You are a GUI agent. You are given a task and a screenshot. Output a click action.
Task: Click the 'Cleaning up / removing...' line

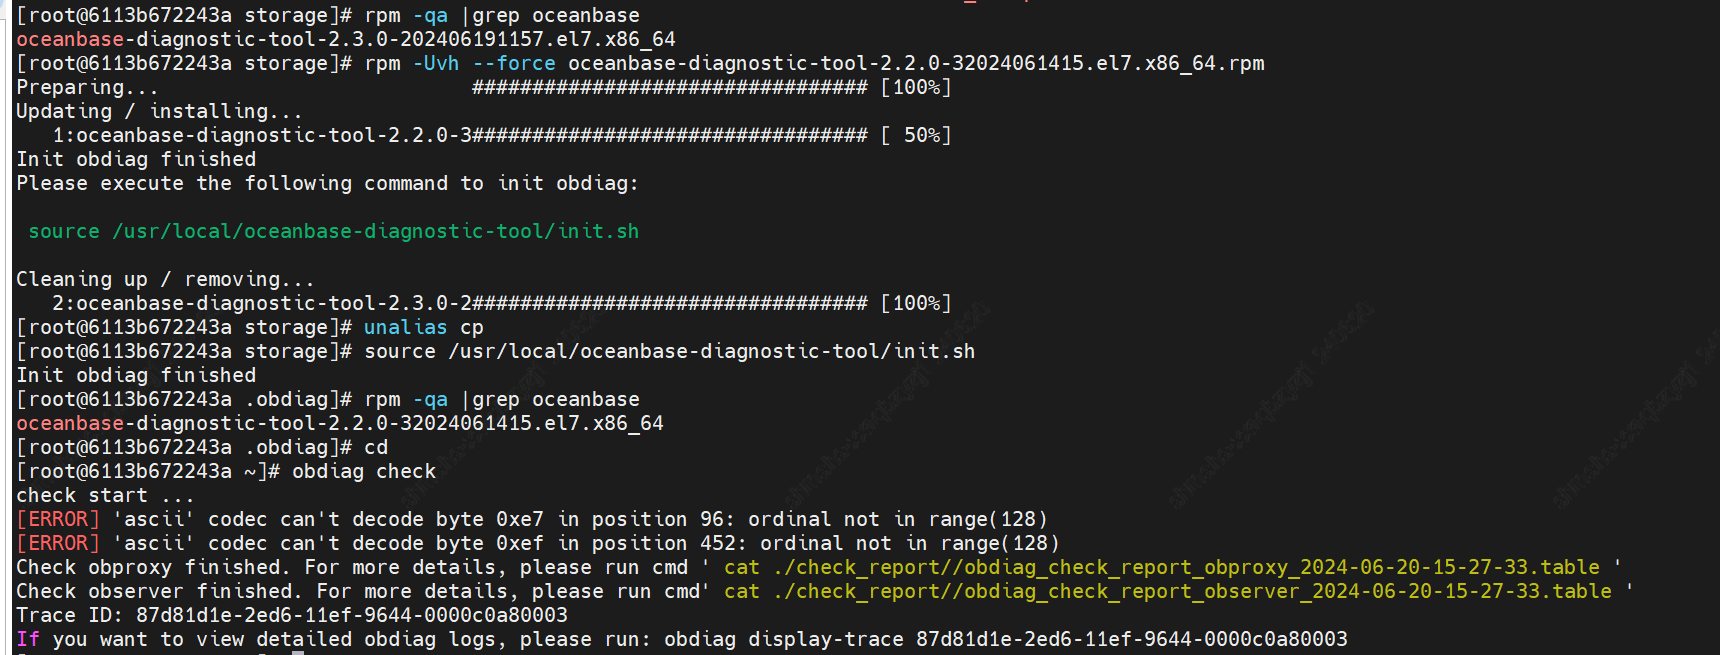tap(165, 279)
